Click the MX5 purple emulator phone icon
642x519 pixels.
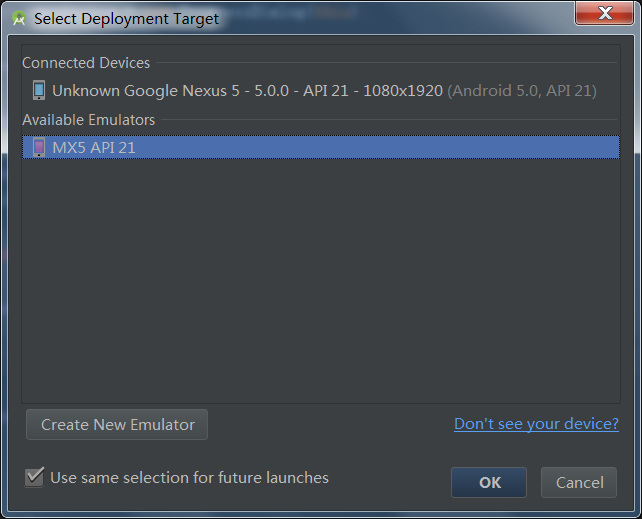39,147
